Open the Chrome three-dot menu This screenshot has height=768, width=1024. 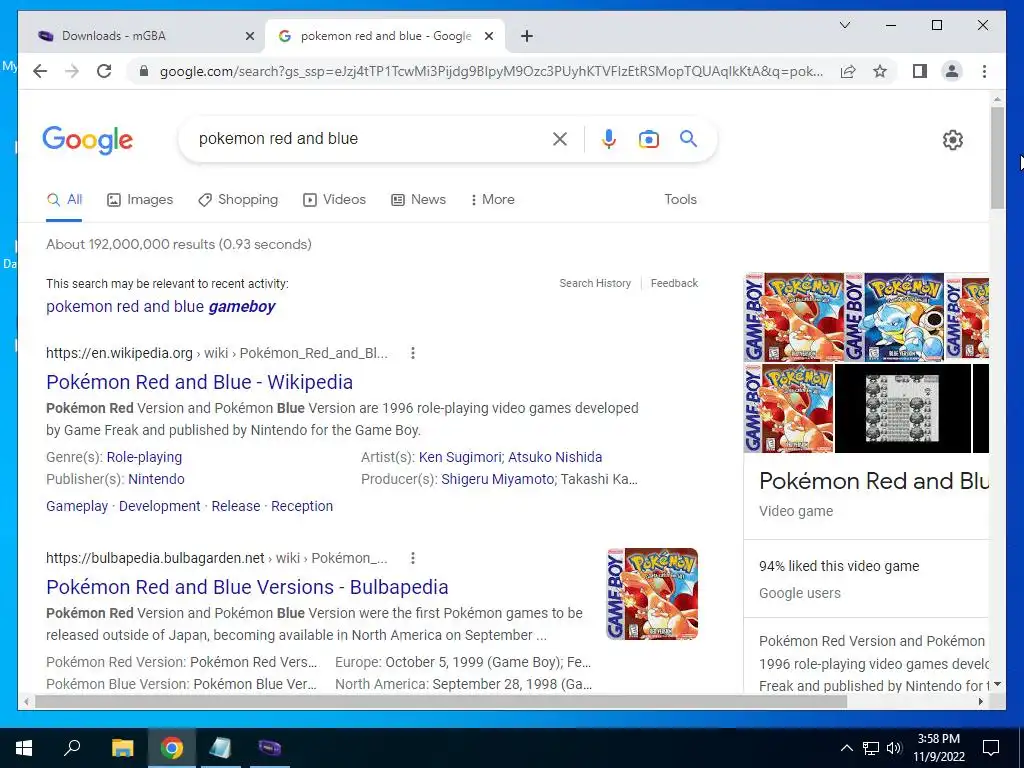(984, 71)
